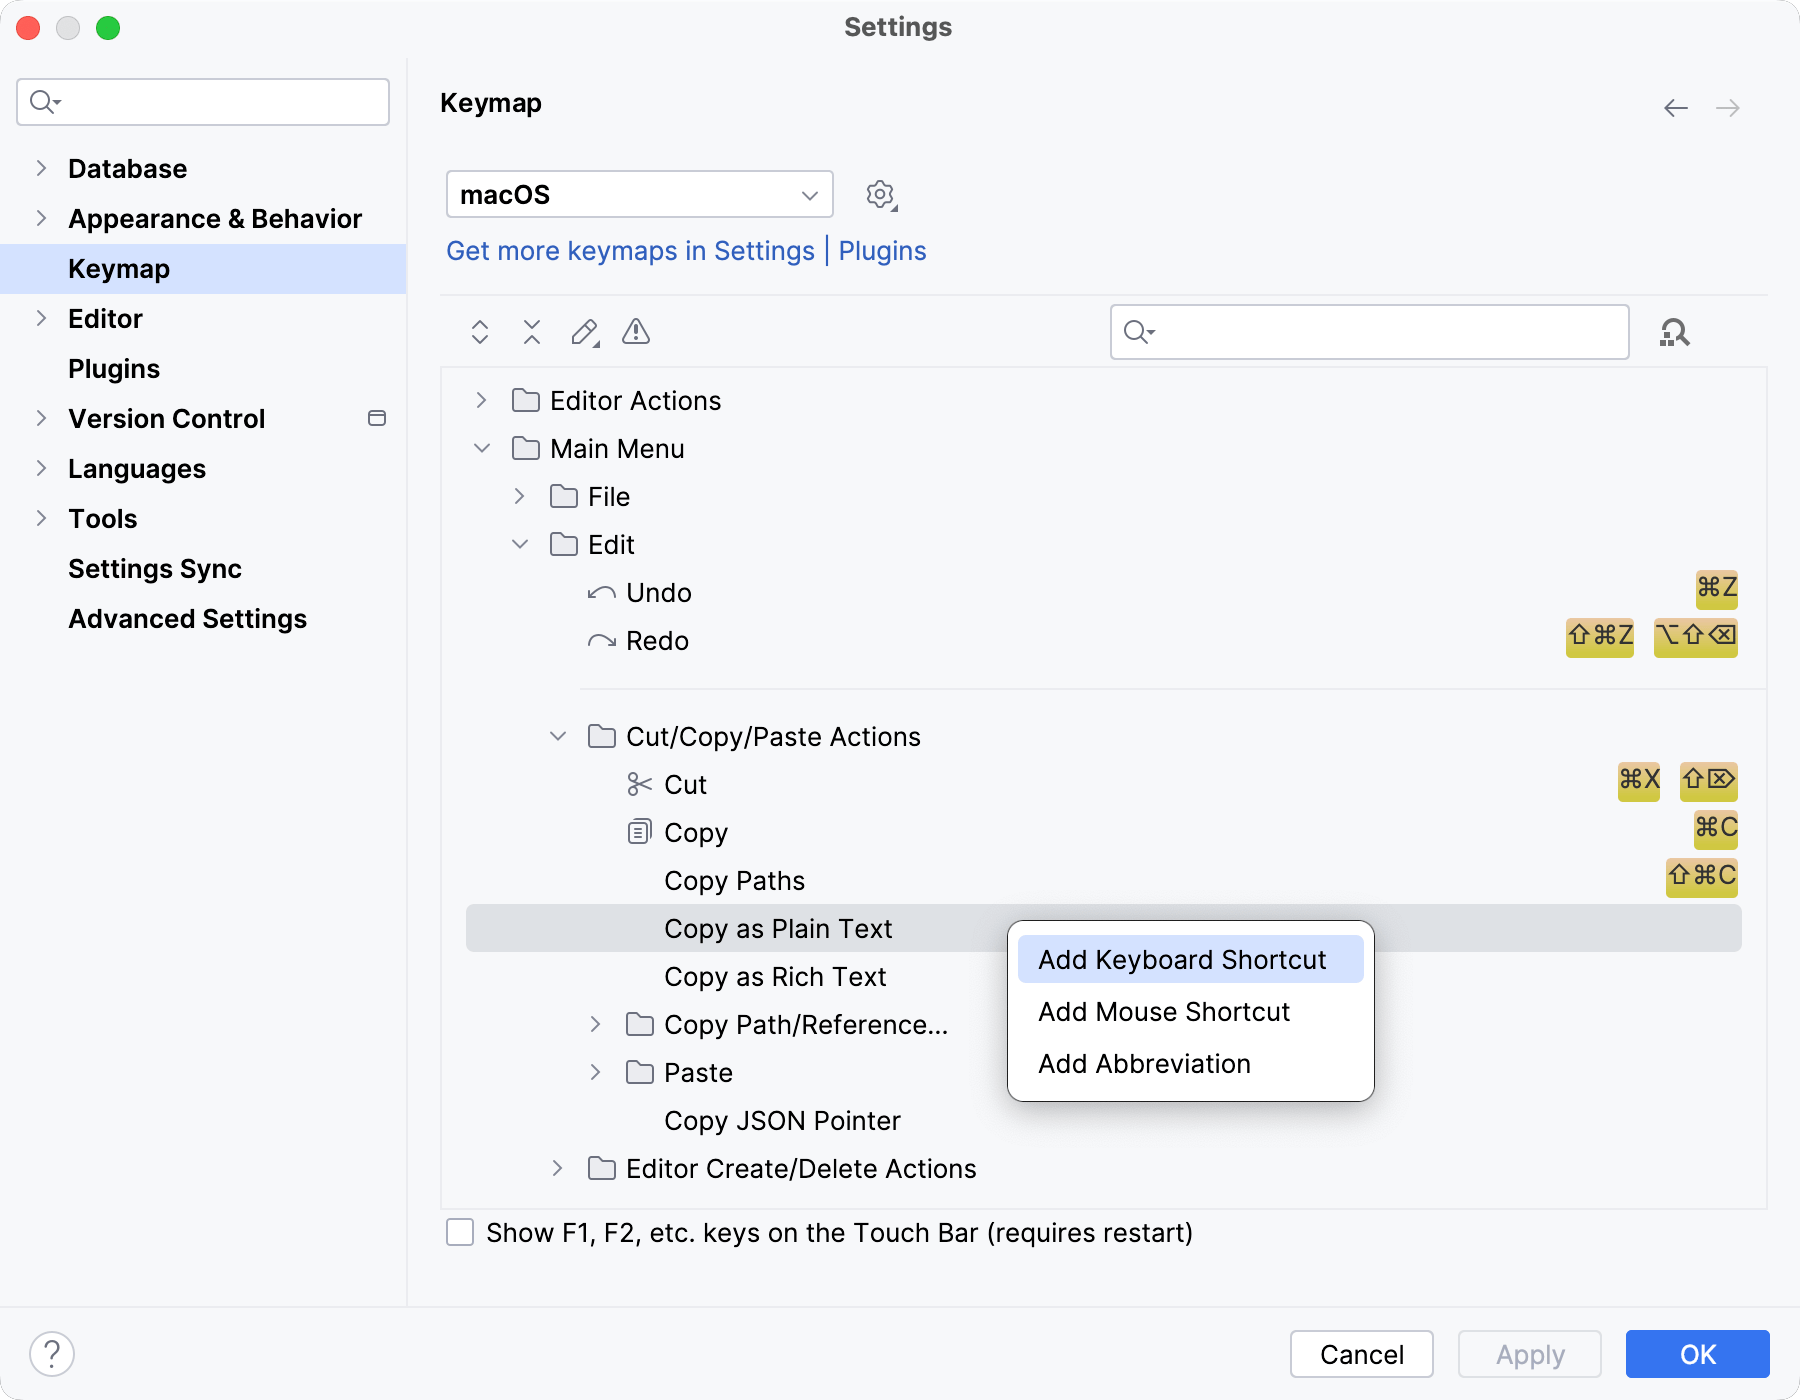Collapse all keymap tree nodes
The width and height of the screenshot is (1800, 1400).
pyautogui.click(x=531, y=332)
